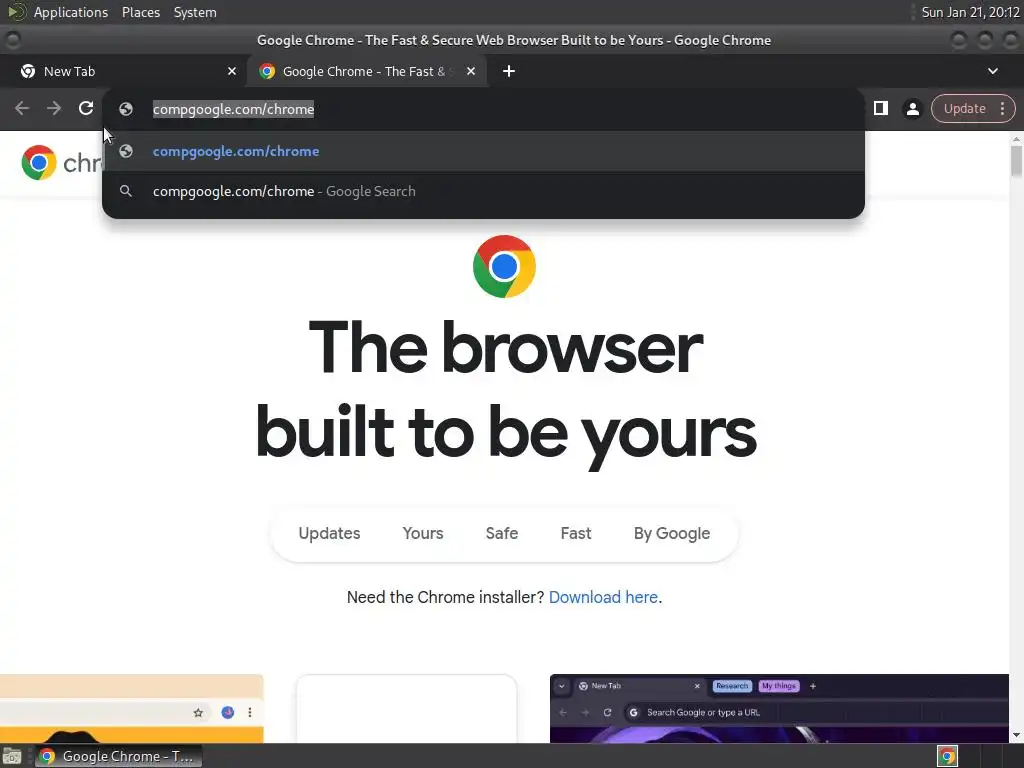Expand the tab search dropdown chevron
This screenshot has width=1024, height=768.
click(x=993, y=71)
